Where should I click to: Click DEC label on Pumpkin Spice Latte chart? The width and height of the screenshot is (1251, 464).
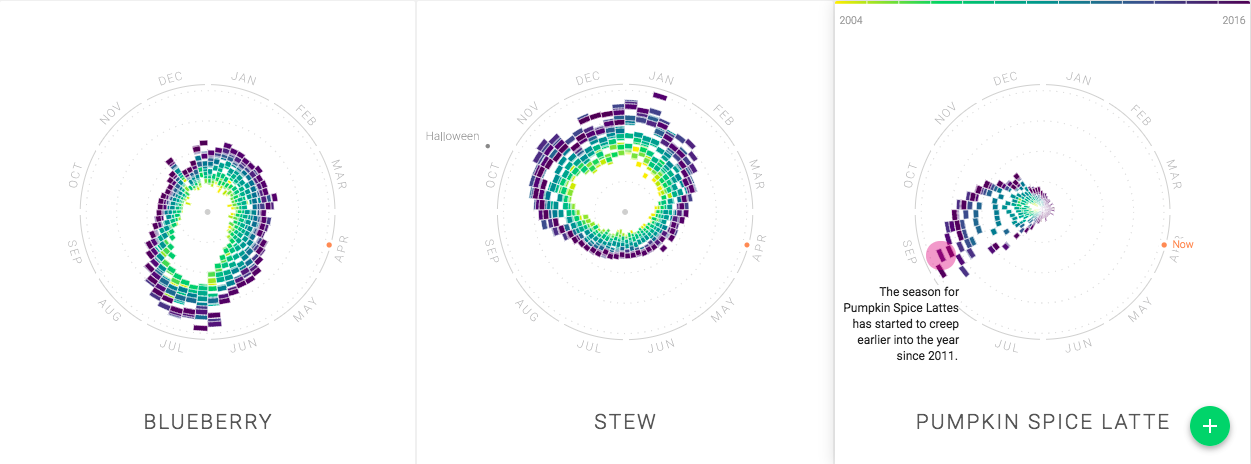coord(1005,79)
